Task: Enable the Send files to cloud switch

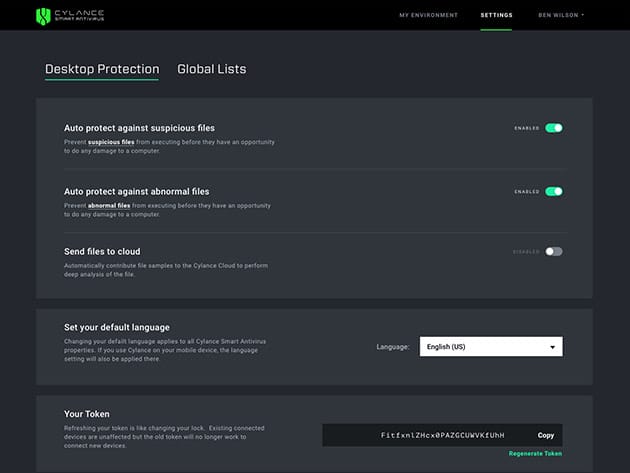Action: point(553,251)
